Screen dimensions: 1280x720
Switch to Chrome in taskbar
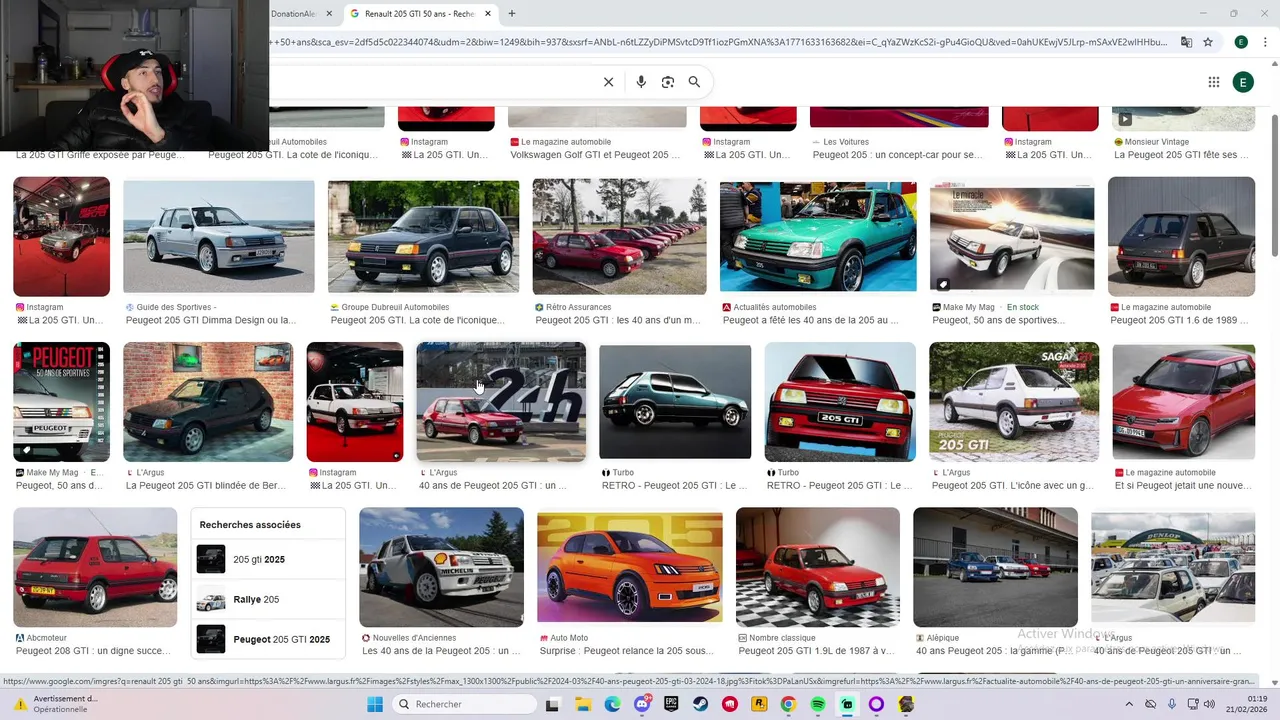[x=788, y=704]
